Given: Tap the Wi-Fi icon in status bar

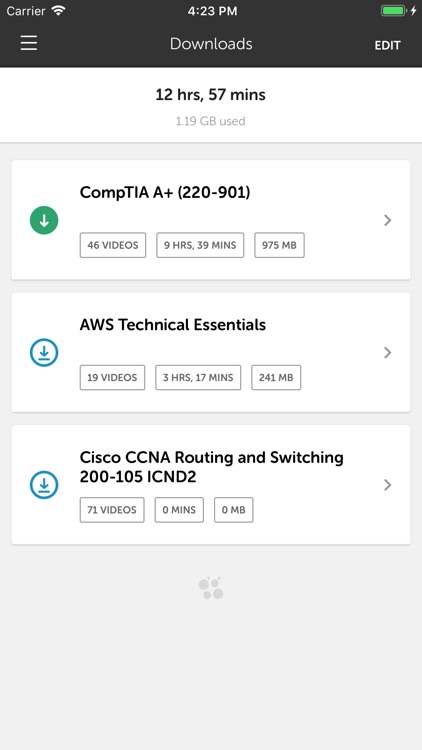Looking at the screenshot, I should [x=58, y=11].
